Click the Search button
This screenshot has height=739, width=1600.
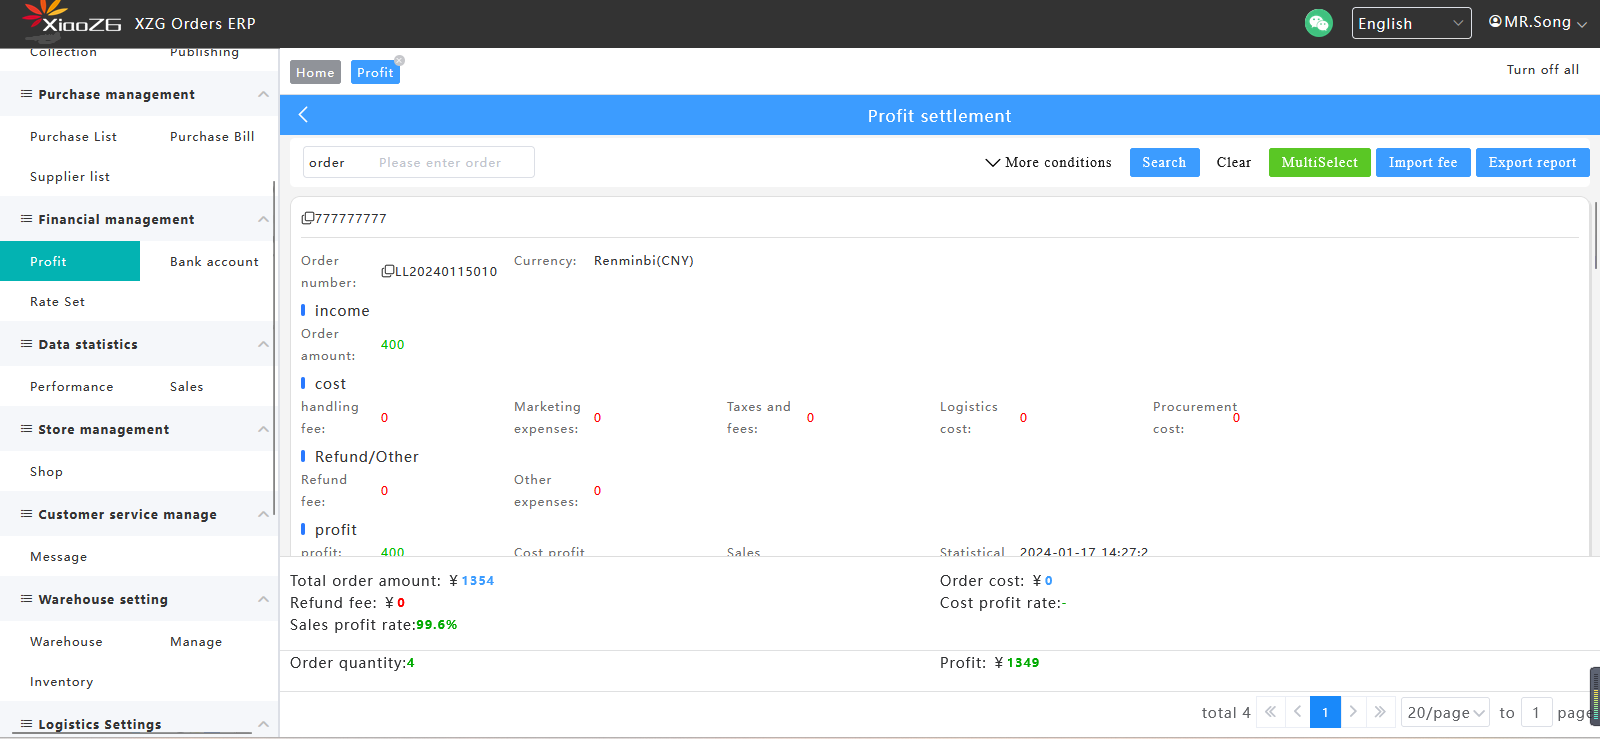point(1164,162)
